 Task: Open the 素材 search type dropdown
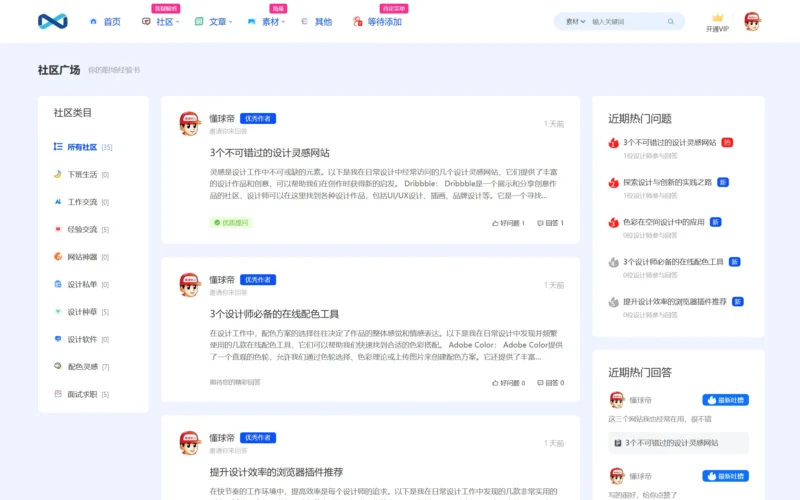point(576,21)
